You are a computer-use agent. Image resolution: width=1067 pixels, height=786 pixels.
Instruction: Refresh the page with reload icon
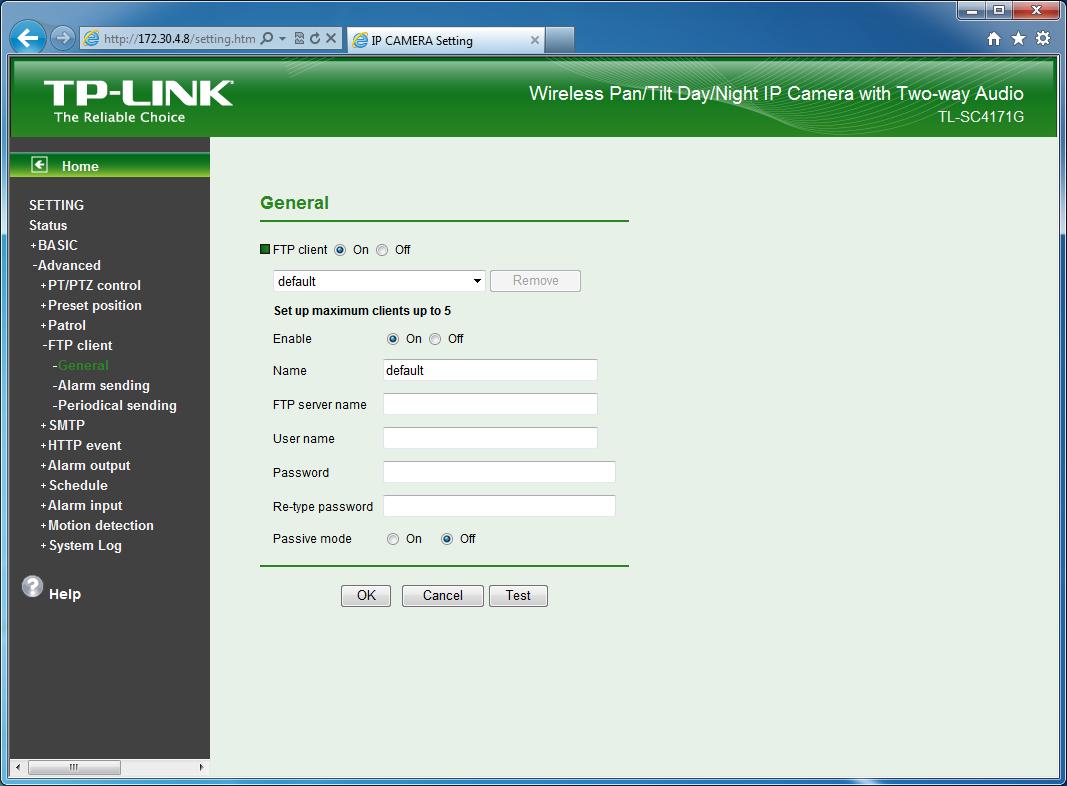click(x=314, y=38)
